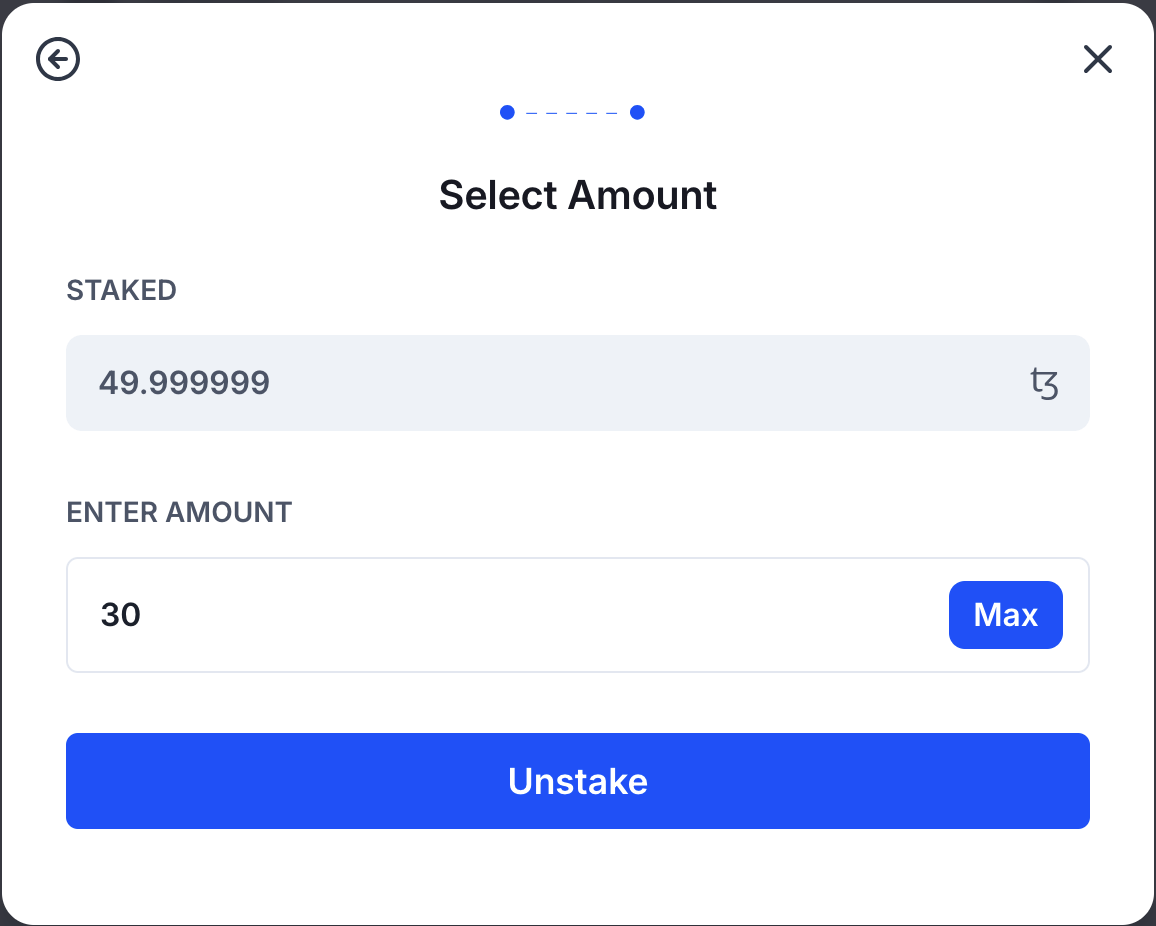The width and height of the screenshot is (1156, 926).
Task: Click the STAKED label
Action: coord(121,290)
